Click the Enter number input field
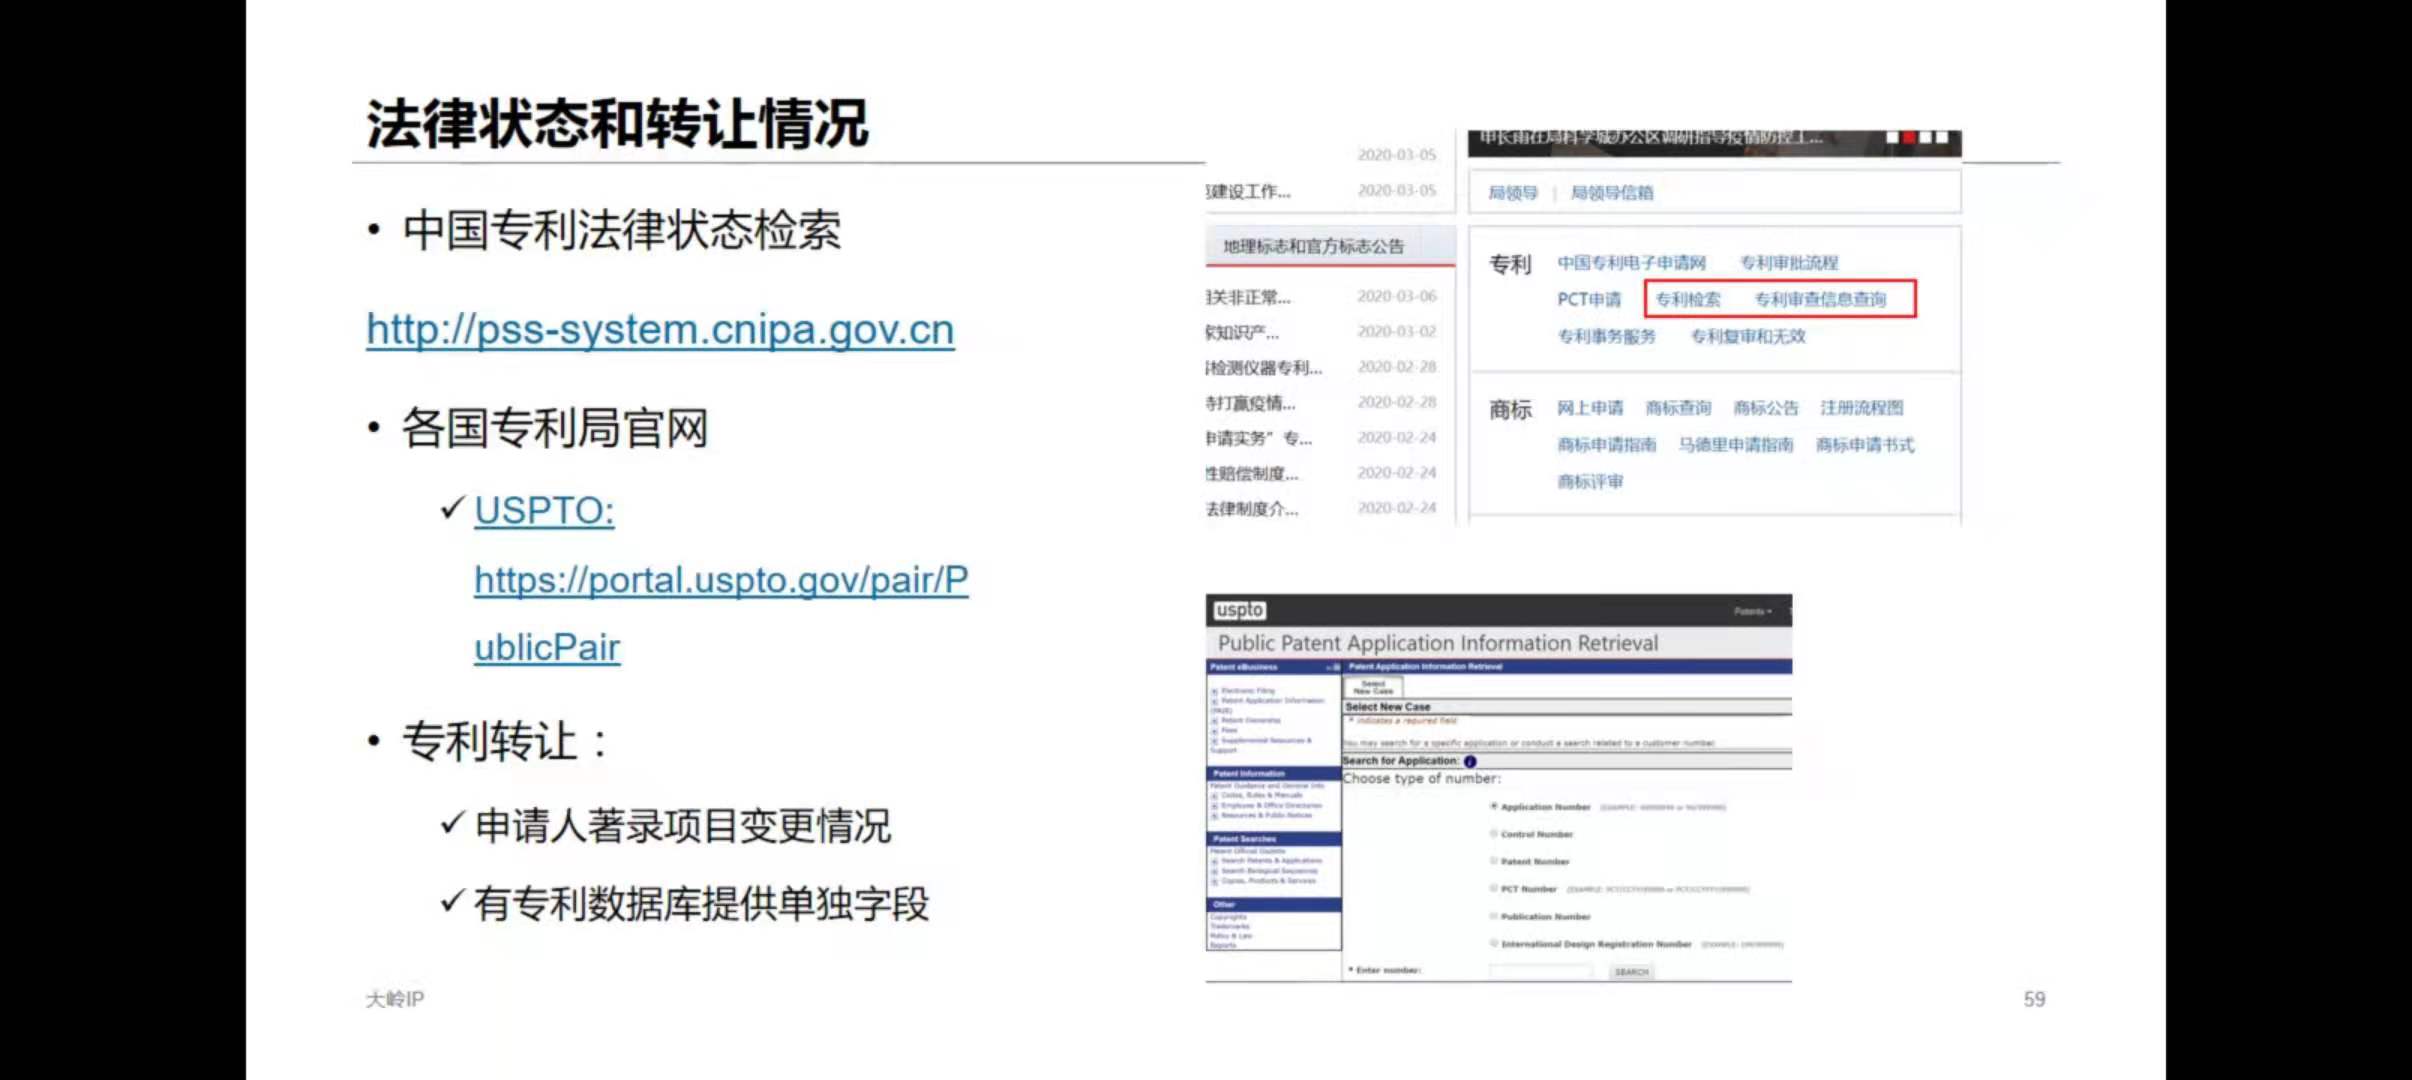The height and width of the screenshot is (1080, 2412). 1541,971
